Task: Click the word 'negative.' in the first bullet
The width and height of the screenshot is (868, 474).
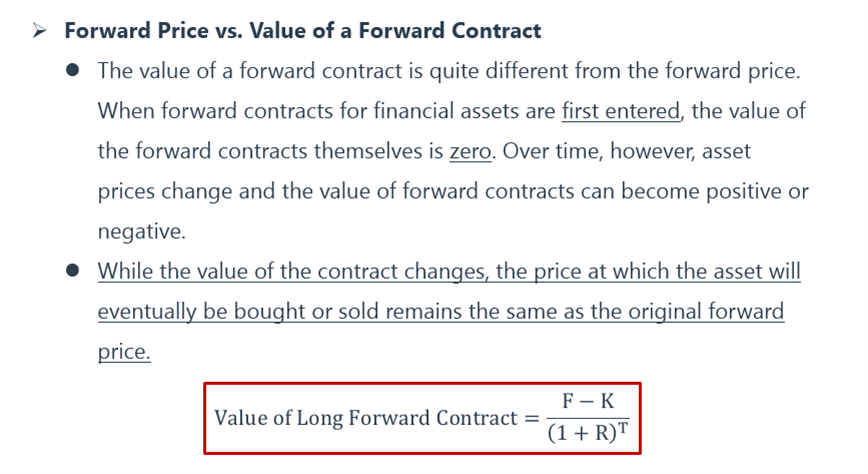Action: click(142, 231)
